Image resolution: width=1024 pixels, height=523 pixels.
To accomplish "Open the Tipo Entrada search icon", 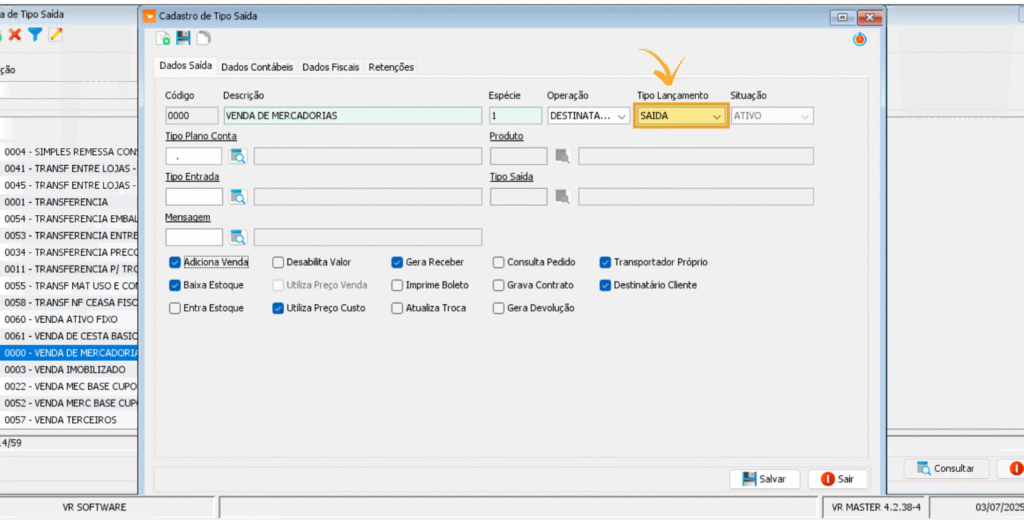I will click(x=238, y=197).
